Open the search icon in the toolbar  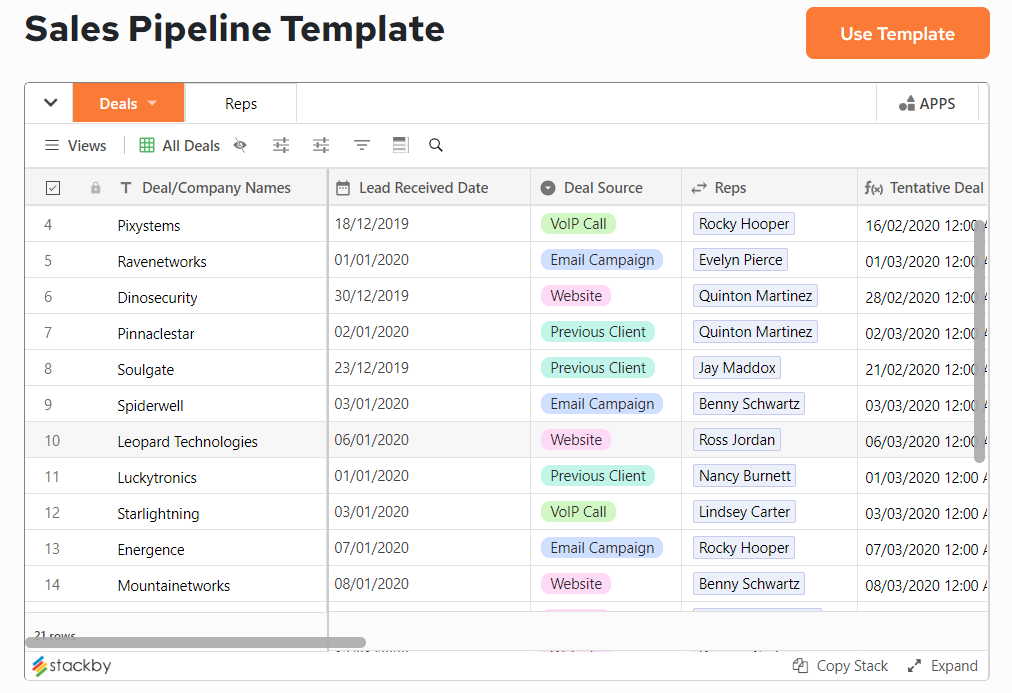435,145
